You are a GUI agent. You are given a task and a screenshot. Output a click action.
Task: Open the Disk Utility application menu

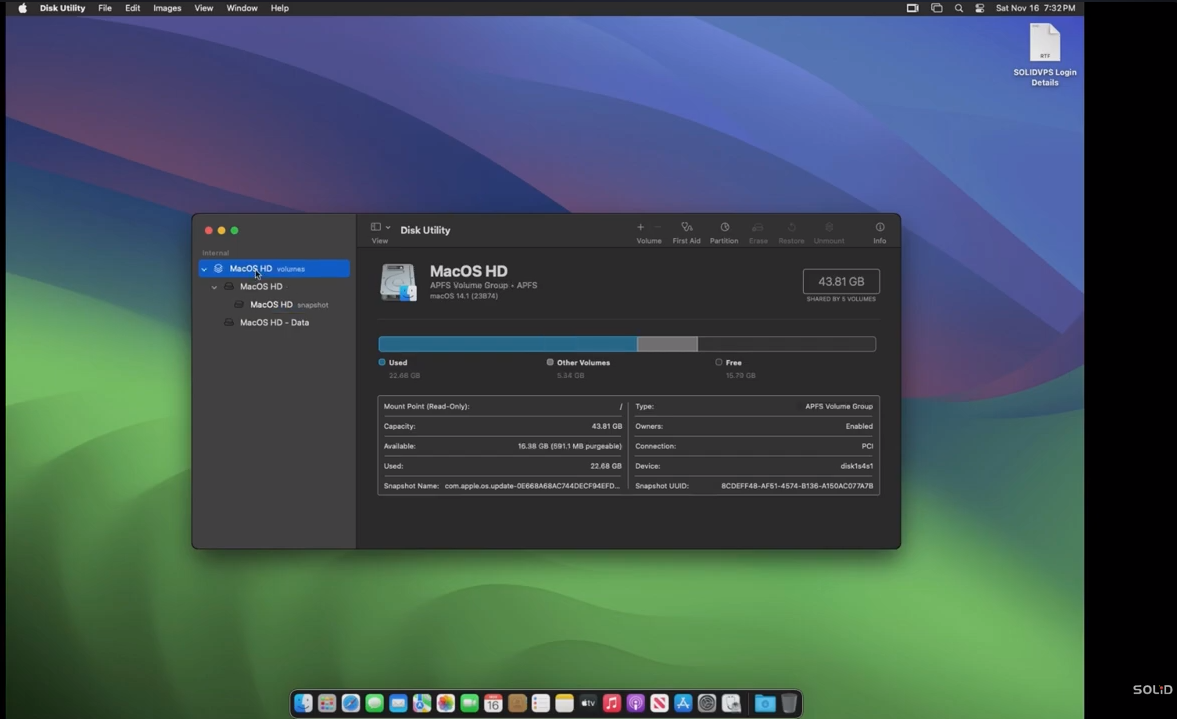pyautogui.click(x=62, y=8)
